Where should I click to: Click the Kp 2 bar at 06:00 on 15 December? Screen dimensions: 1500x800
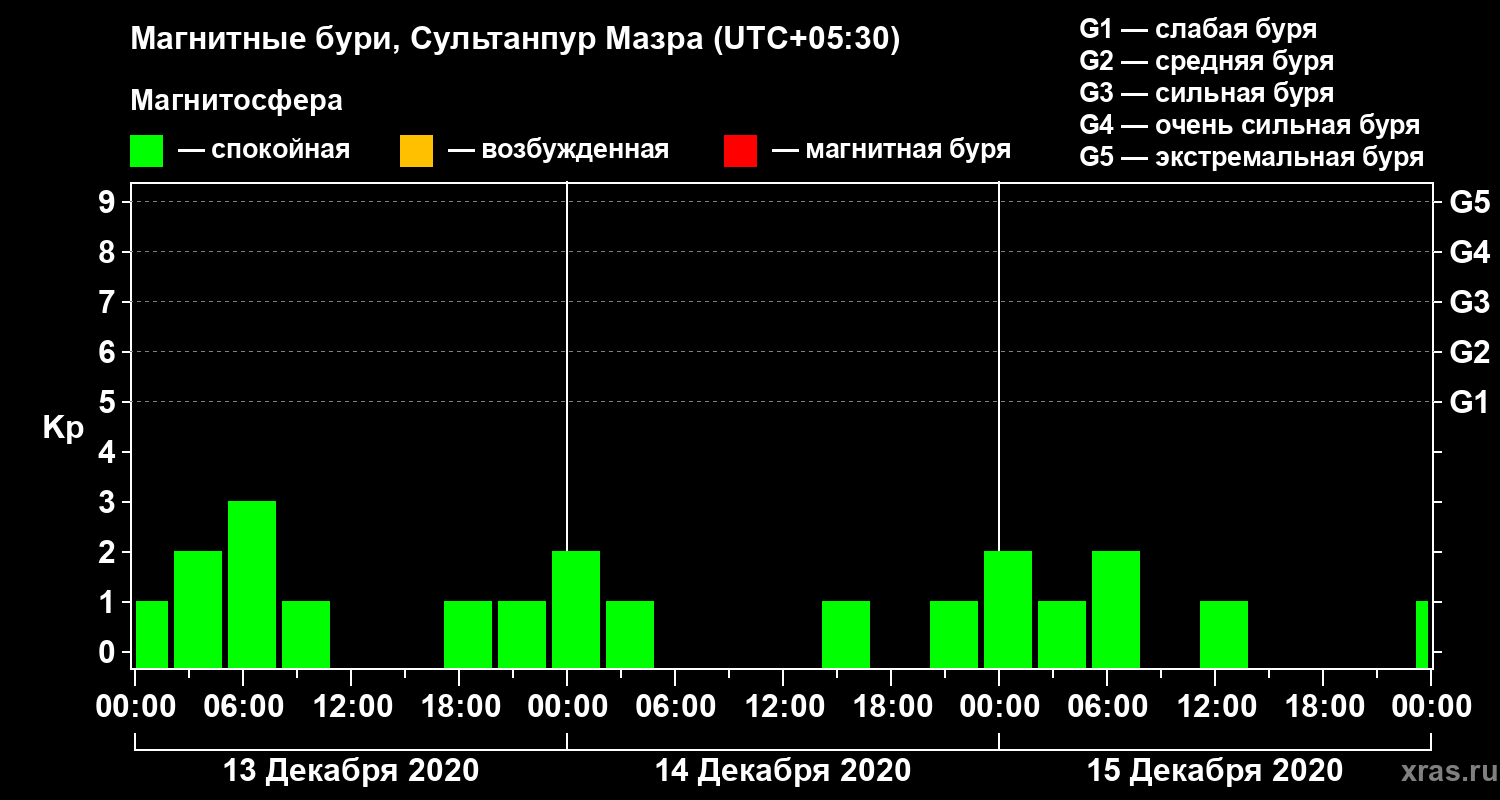click(x=1116, y=609)
